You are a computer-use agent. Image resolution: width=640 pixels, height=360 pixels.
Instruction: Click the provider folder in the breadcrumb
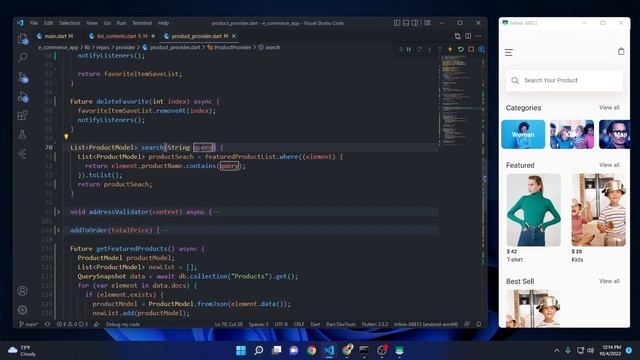[x=125, y=47]
